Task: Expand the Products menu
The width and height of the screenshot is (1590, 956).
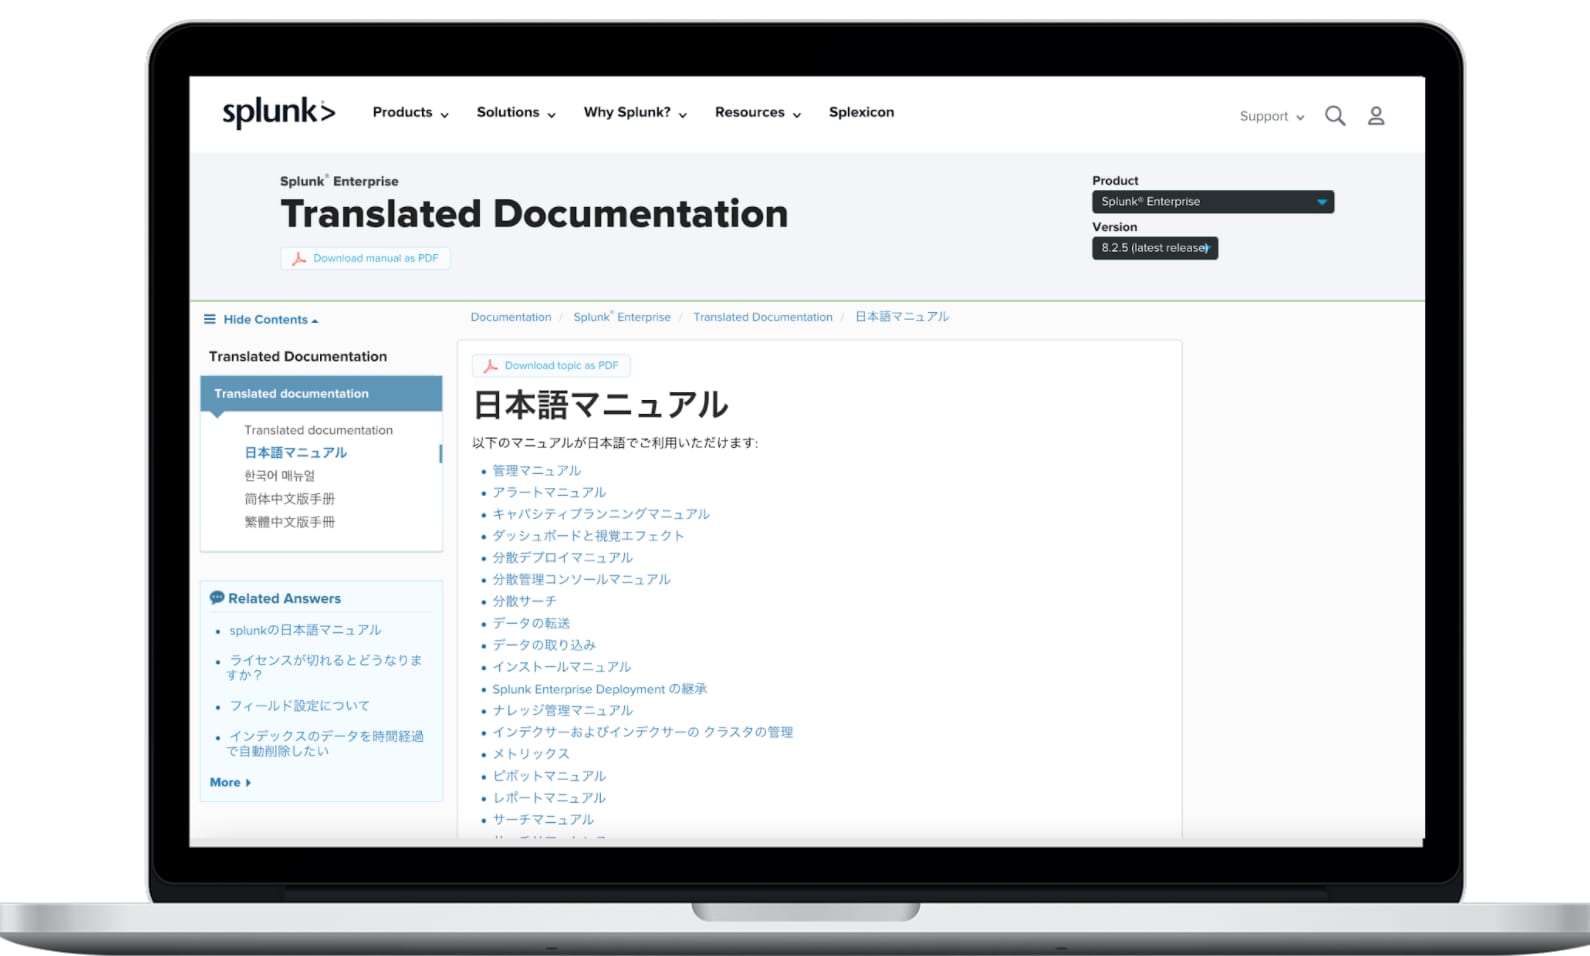Action: pyautogui.click(x=411, y=112)
